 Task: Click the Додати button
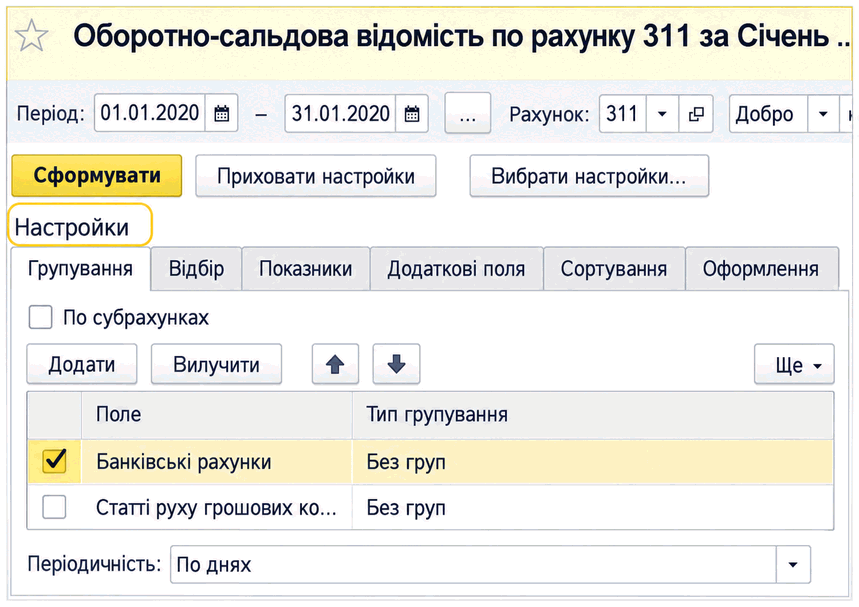[82, 364]
